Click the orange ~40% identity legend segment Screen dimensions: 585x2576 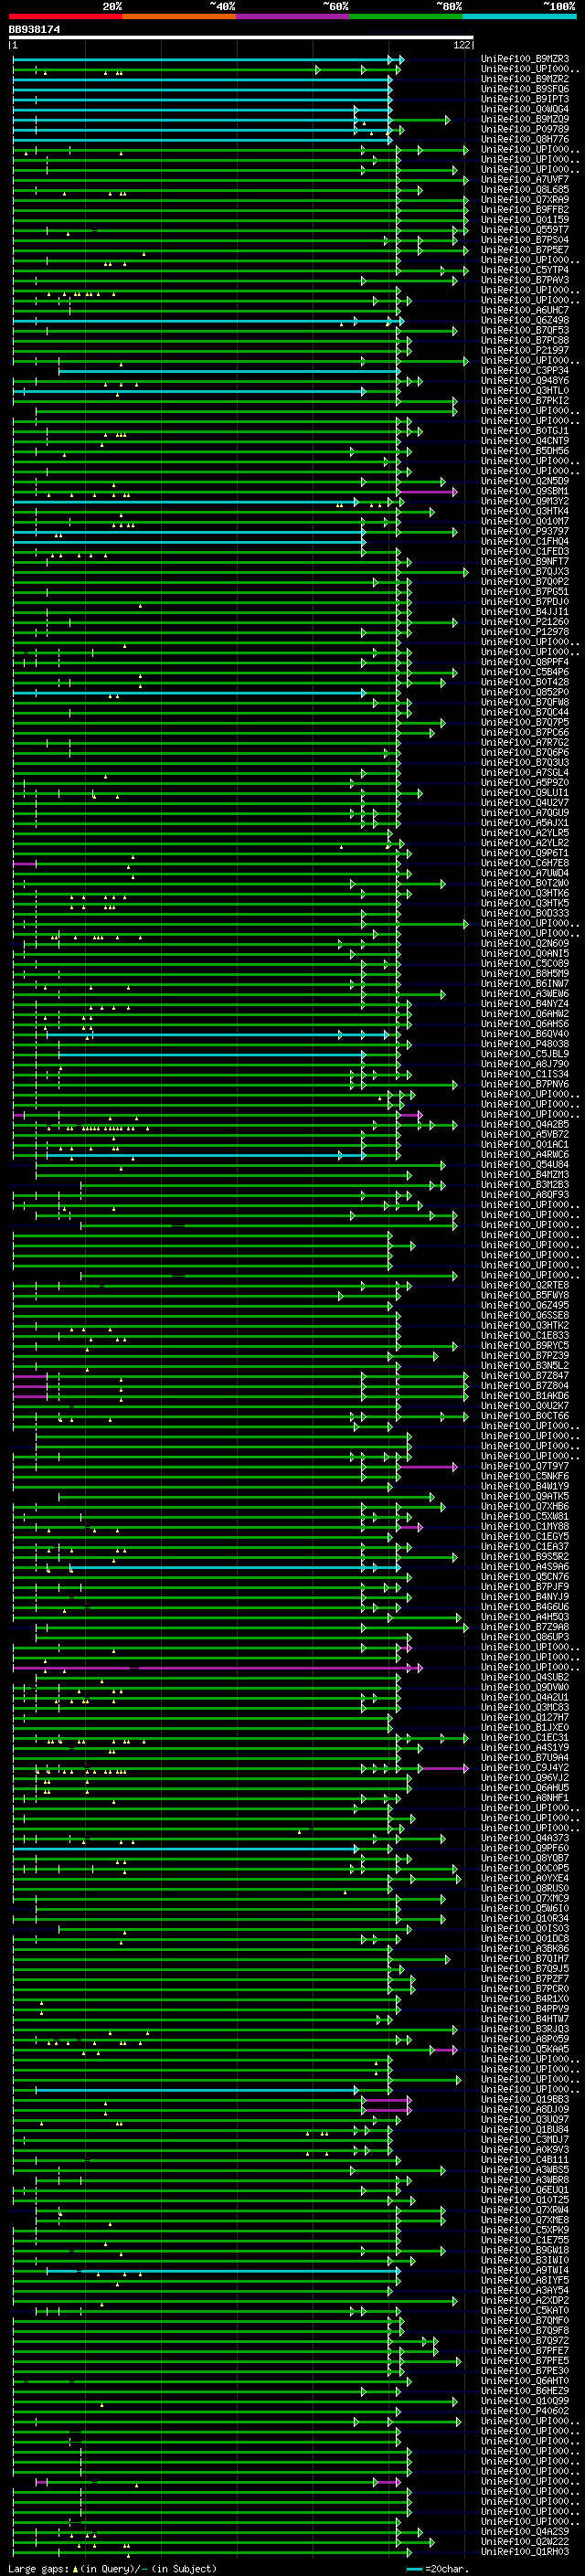179,16
